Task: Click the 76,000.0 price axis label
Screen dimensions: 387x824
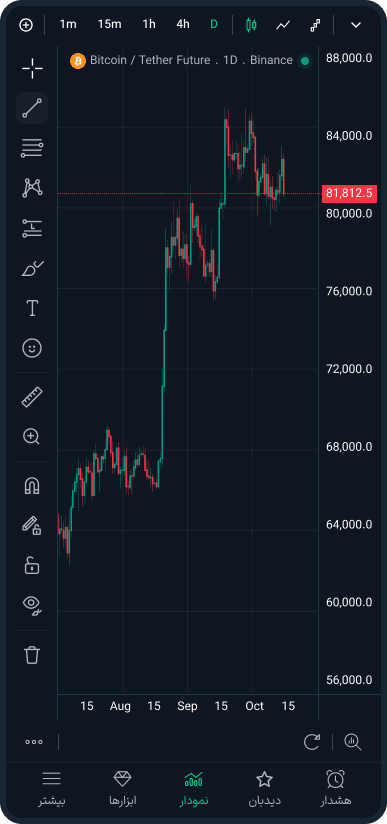Action: 349,291
